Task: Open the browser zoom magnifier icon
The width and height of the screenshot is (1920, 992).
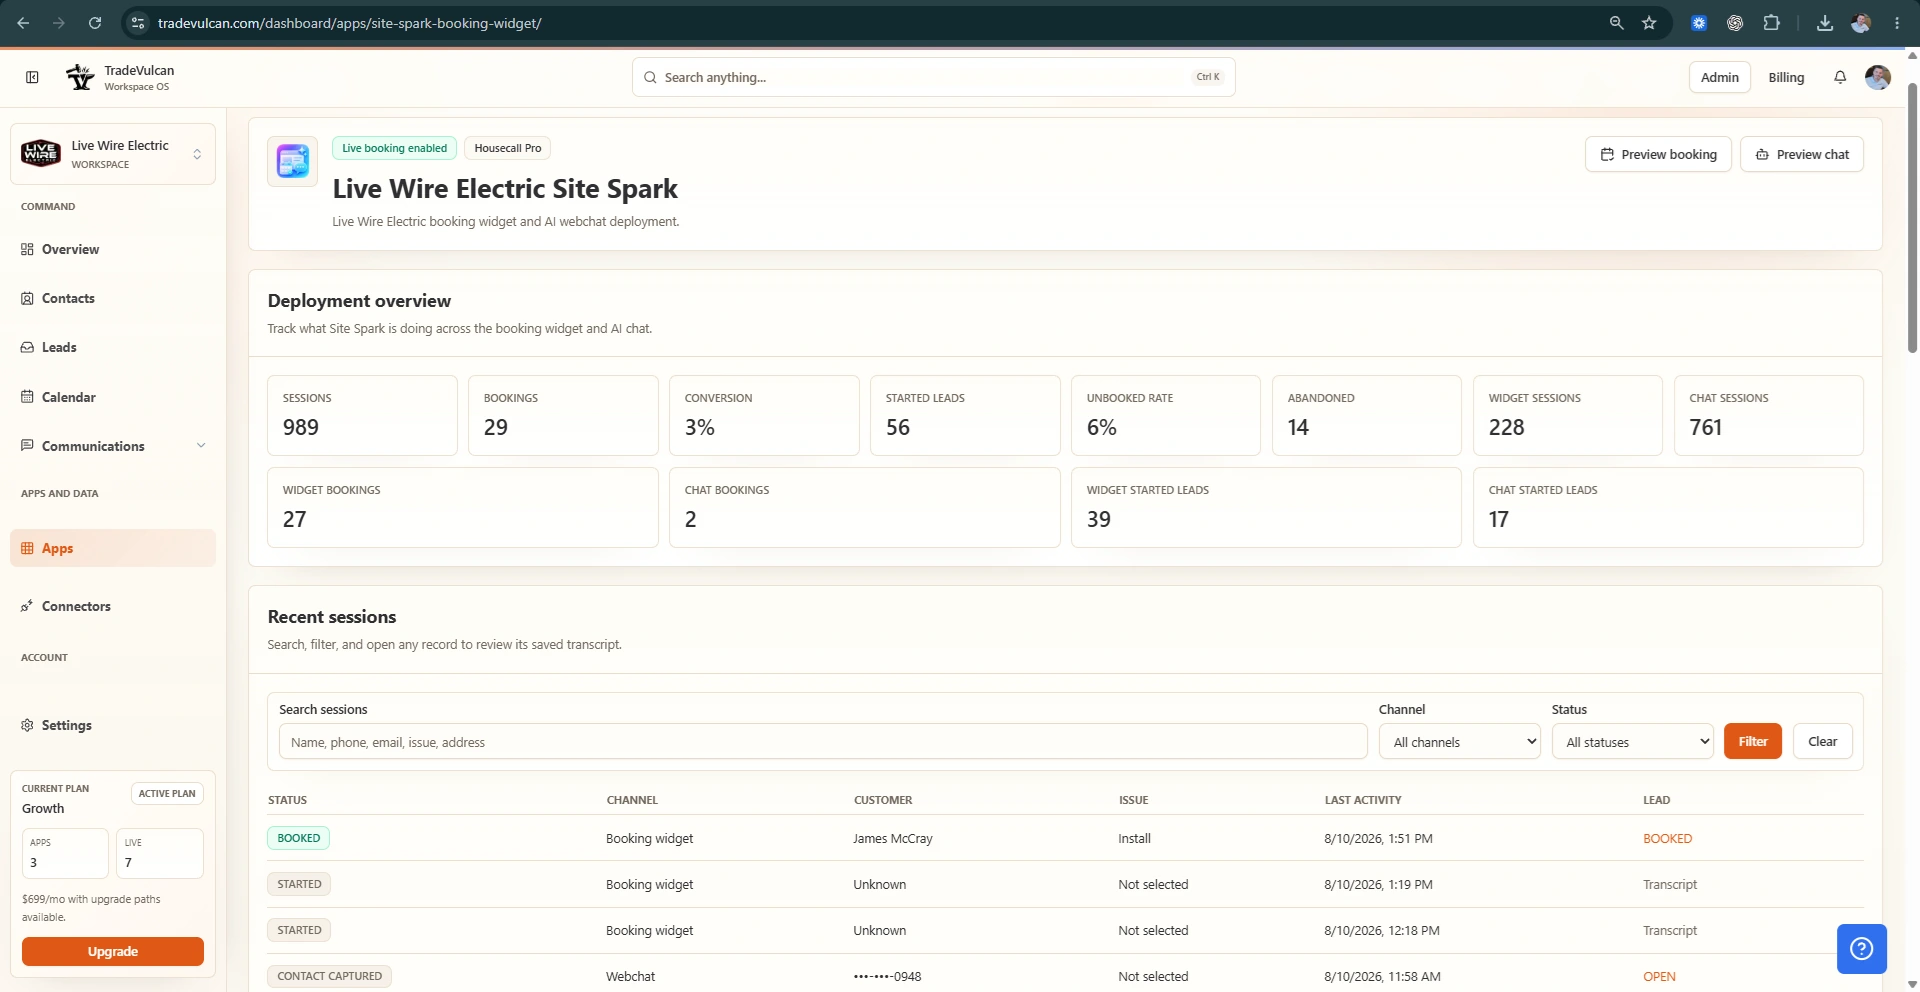Action: coord(1616,23)
